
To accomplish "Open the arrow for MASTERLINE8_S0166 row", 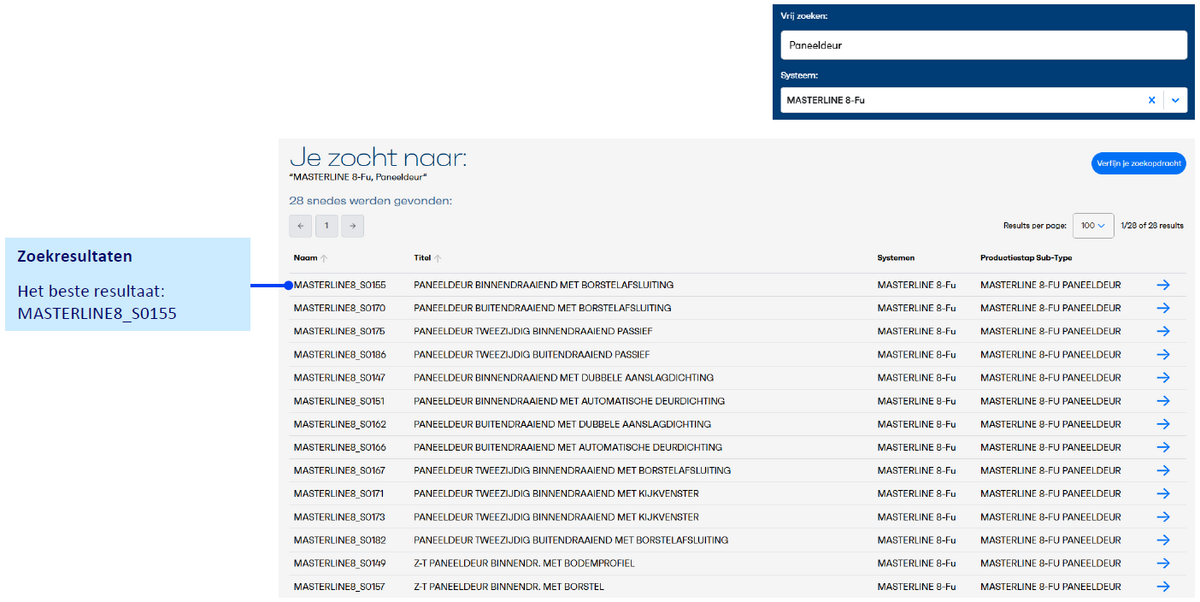I will [1162, 447].
